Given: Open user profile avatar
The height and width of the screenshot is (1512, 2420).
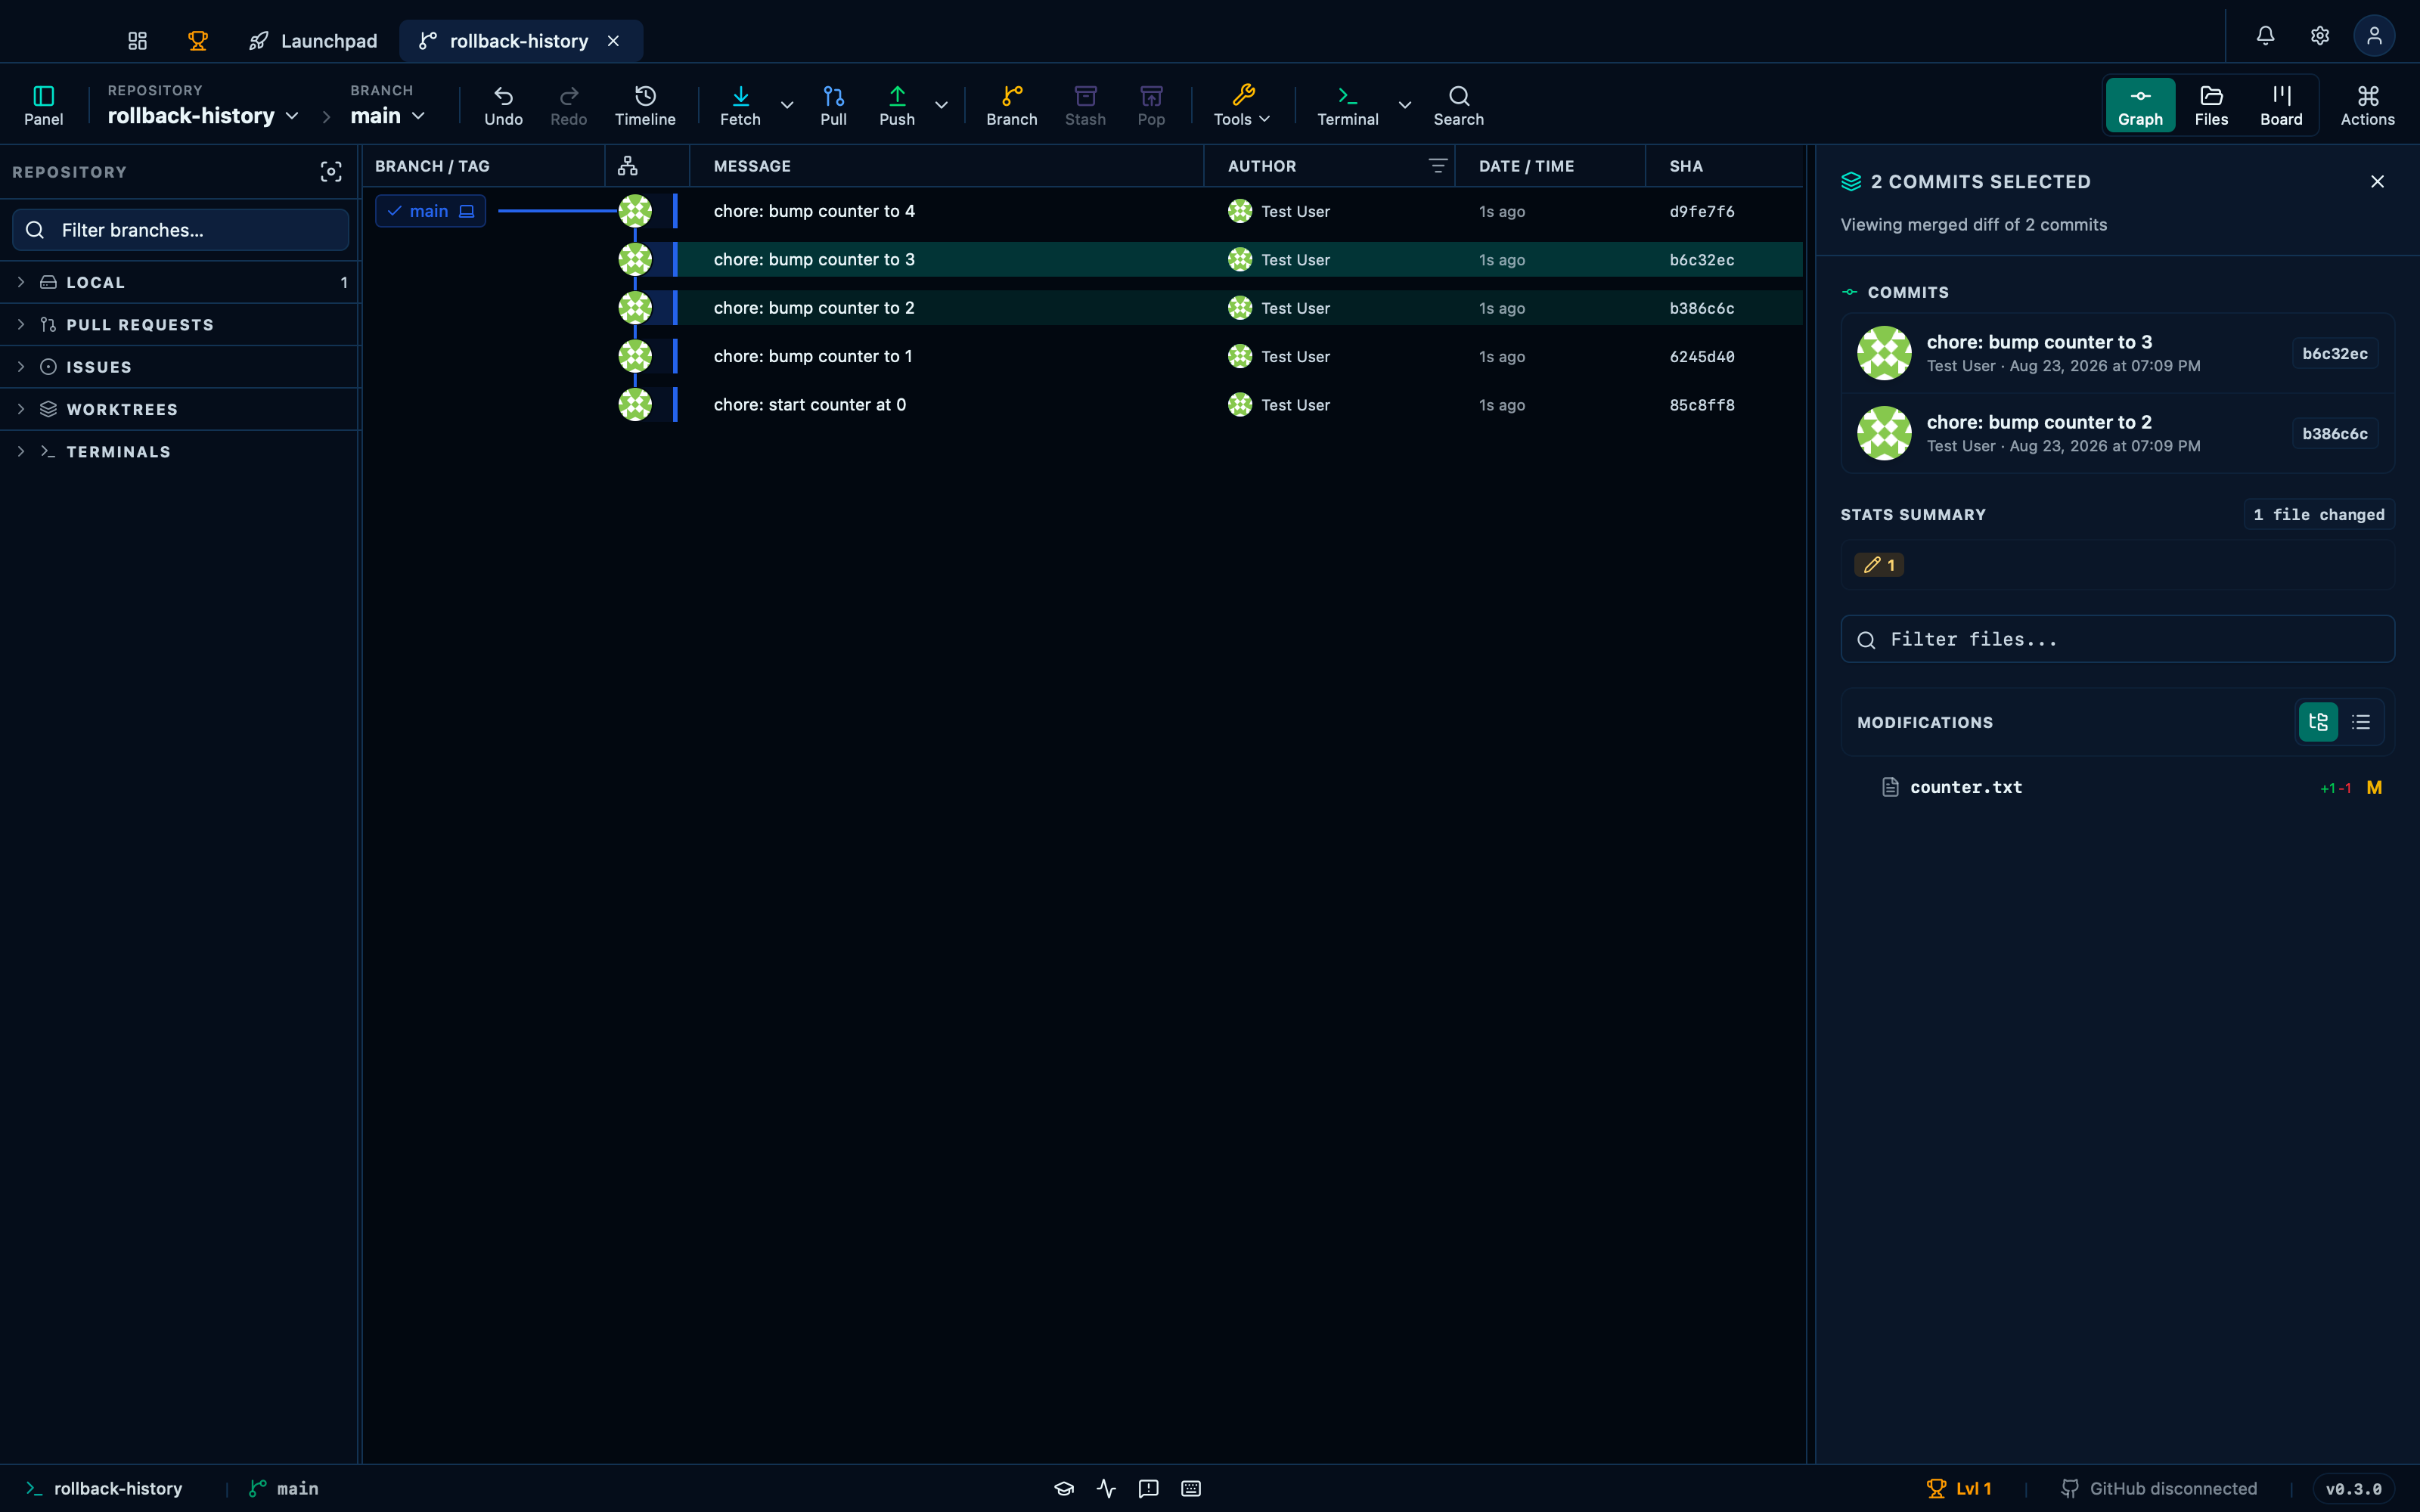Looking at the screenshot, I should (x=2374, y=36).
